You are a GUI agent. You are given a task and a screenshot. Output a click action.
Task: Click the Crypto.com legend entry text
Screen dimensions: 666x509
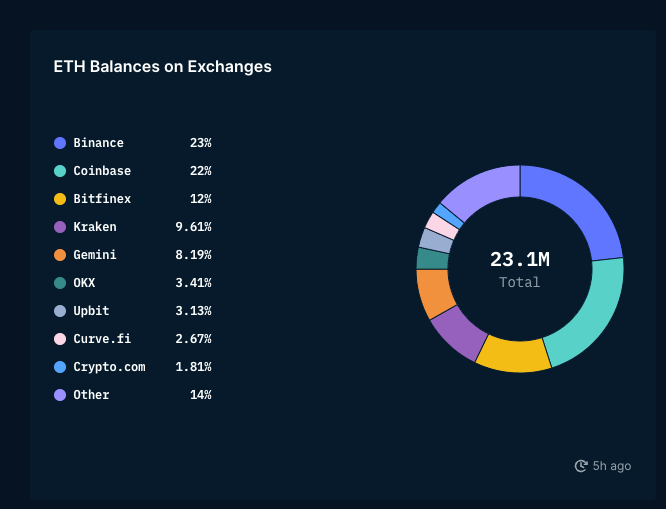coord(109,367)
